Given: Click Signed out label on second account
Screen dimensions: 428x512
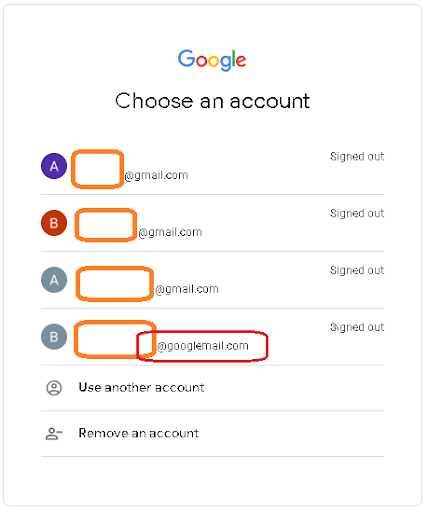Looking at the screenshot, I should tap(357, 213).
